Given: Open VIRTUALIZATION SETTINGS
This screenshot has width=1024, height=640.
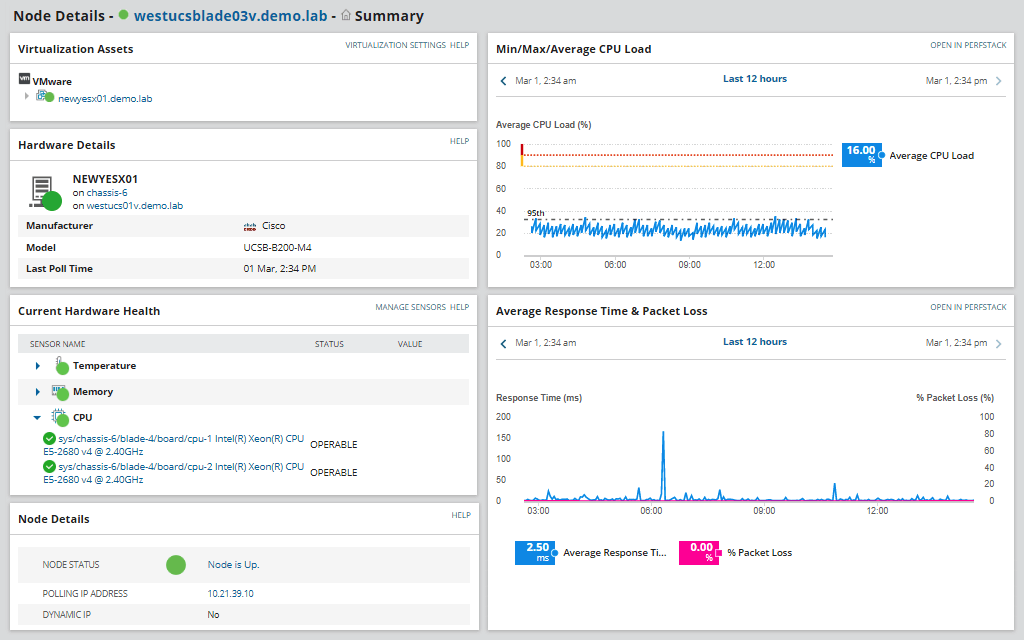Looking at the screenshot, I should (395, 45).
